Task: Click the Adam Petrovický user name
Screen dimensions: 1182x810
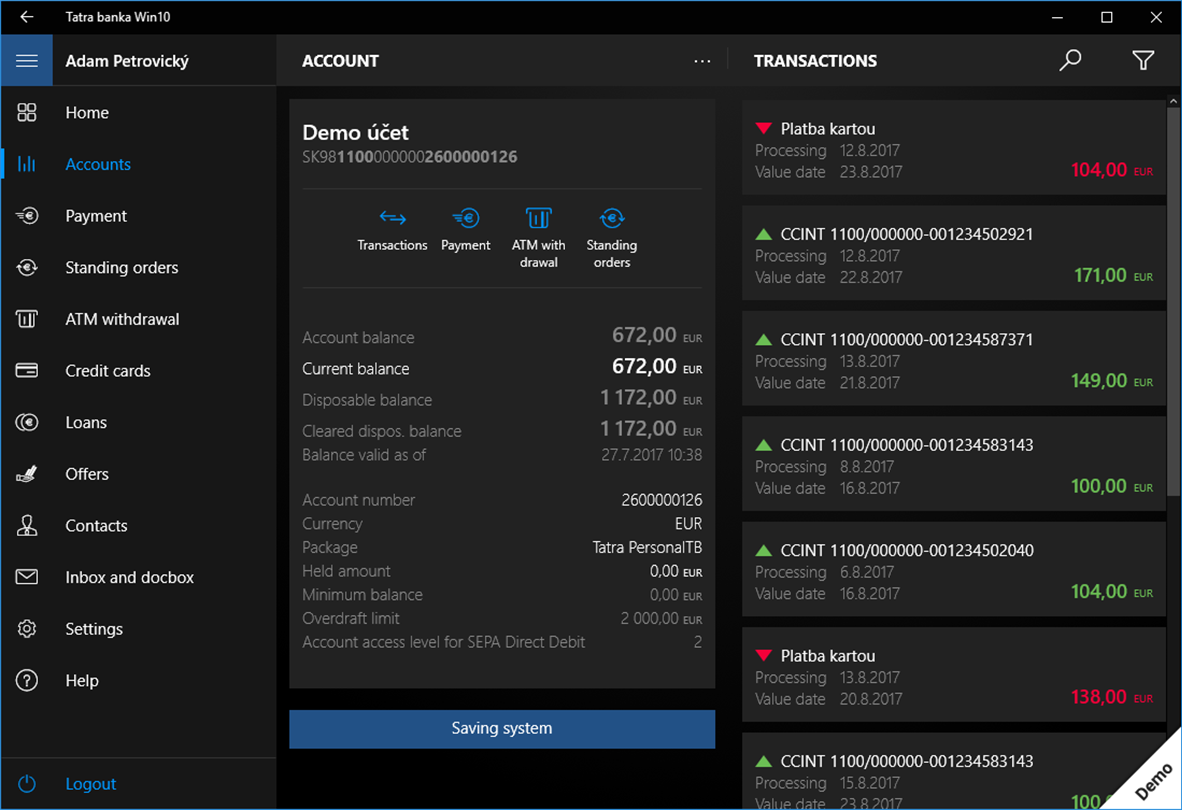Action: tap(127, 61)
